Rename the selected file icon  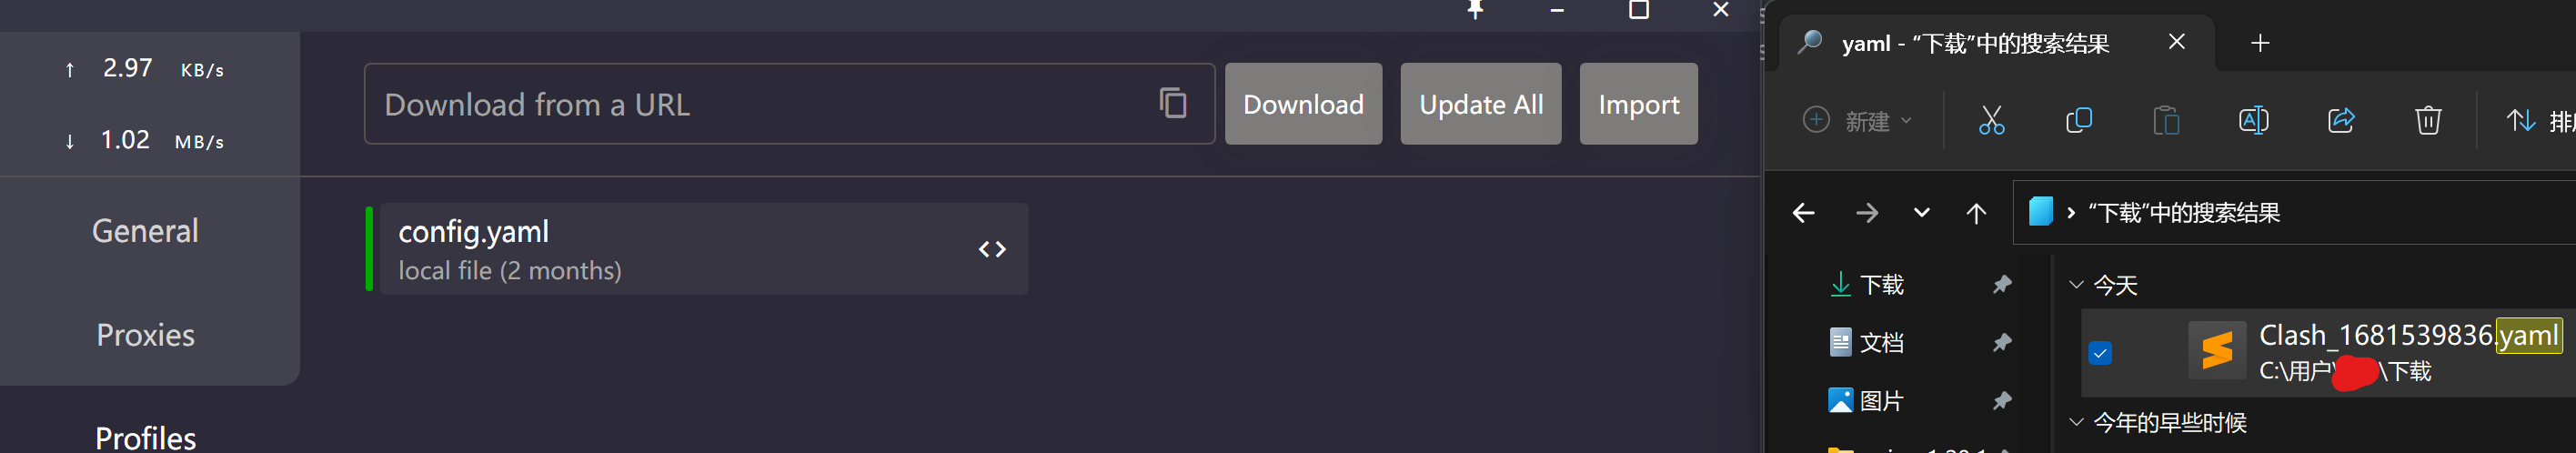tap(2253, 121)
